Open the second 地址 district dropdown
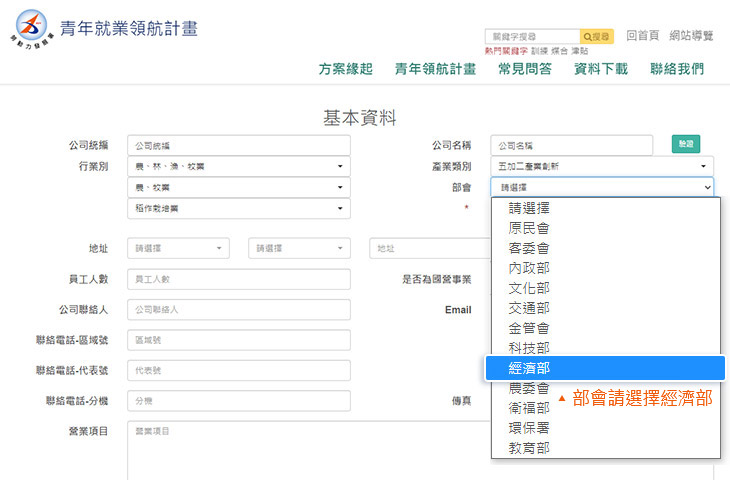This screenshot has width=730, height=480. point(299,248)
